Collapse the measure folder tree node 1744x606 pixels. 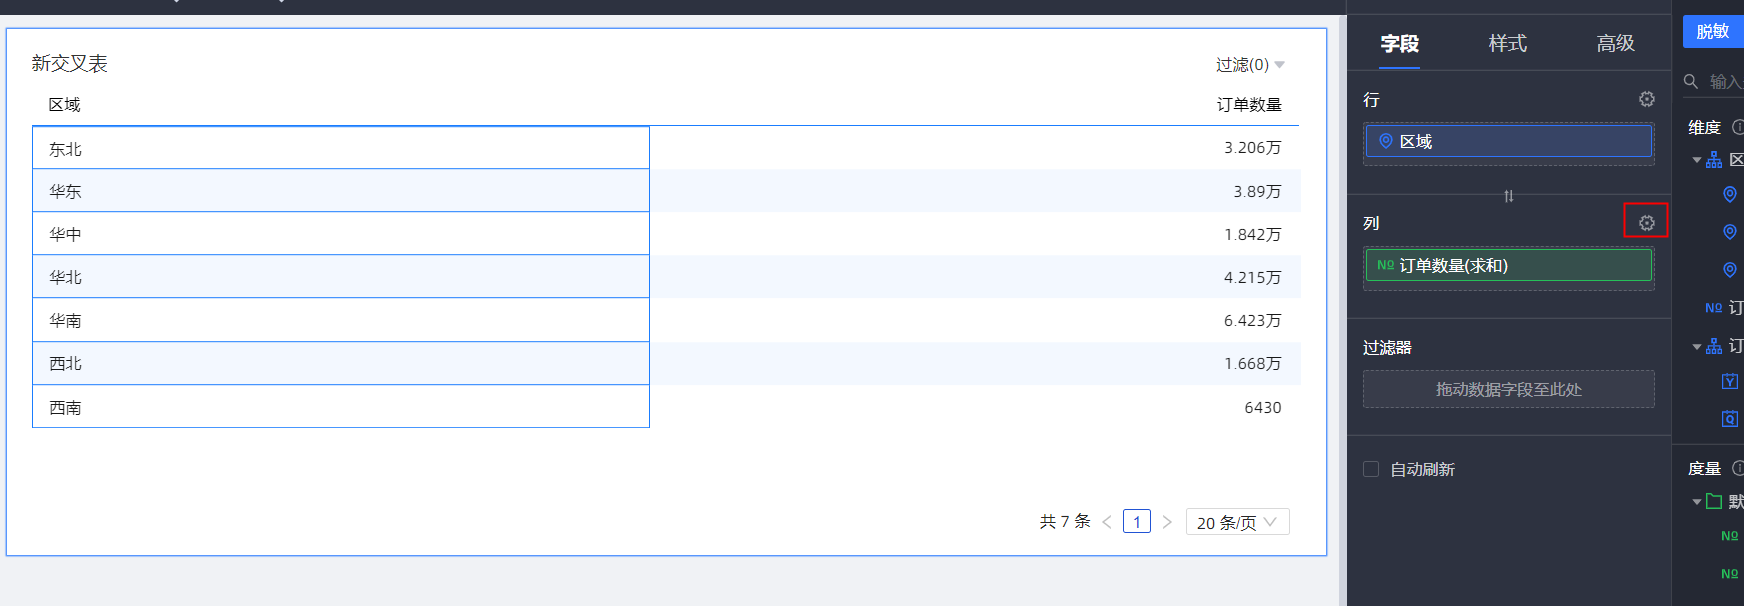[x=1697, y=502]
